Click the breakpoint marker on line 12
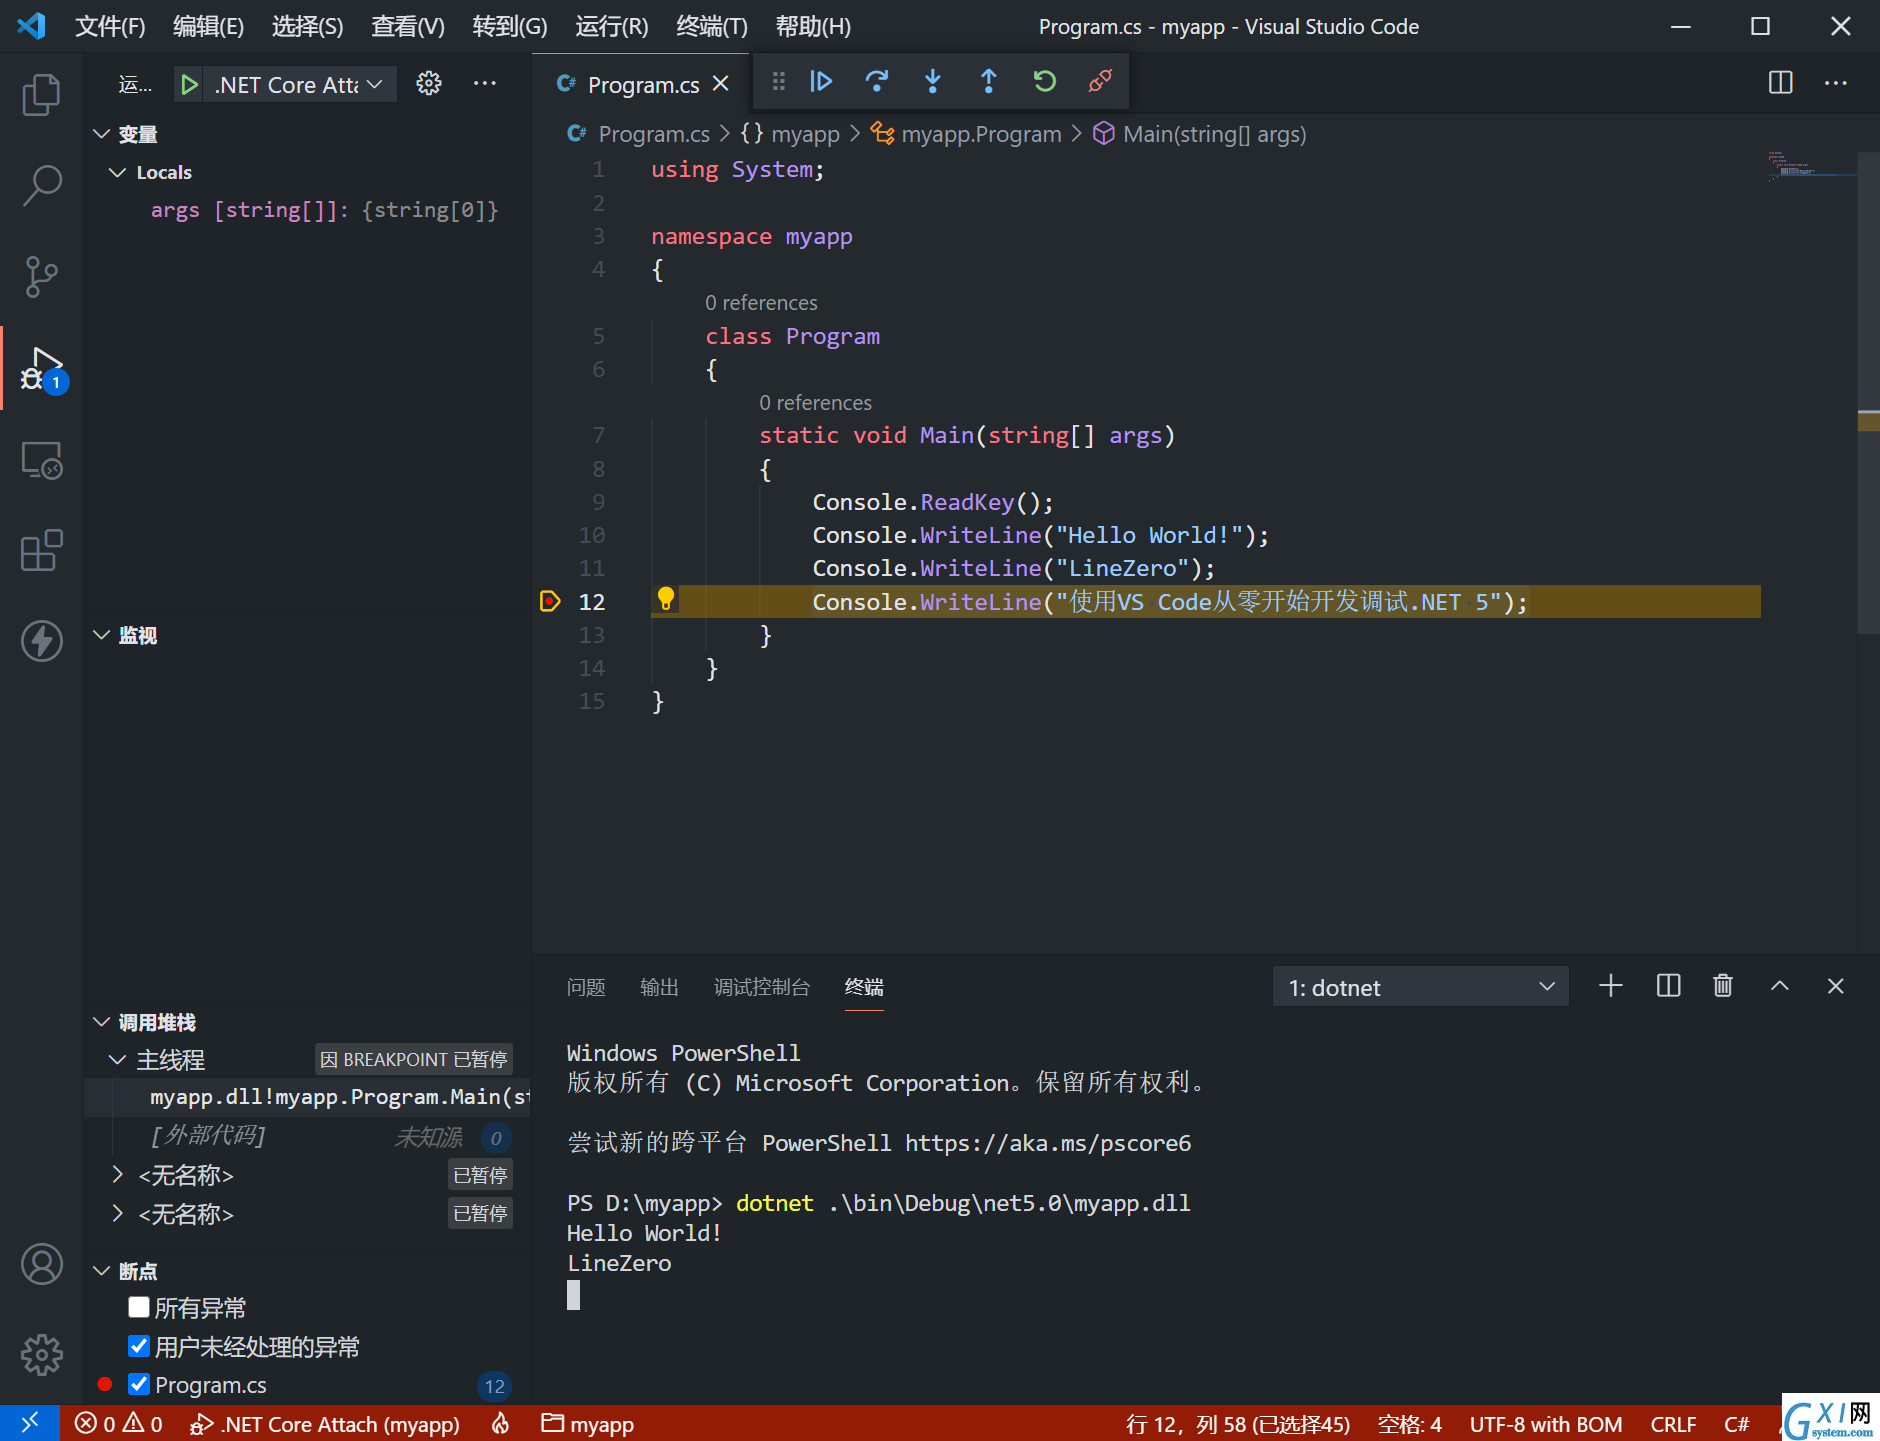Screen dimensions: 1880x1441 coord(549,601)
